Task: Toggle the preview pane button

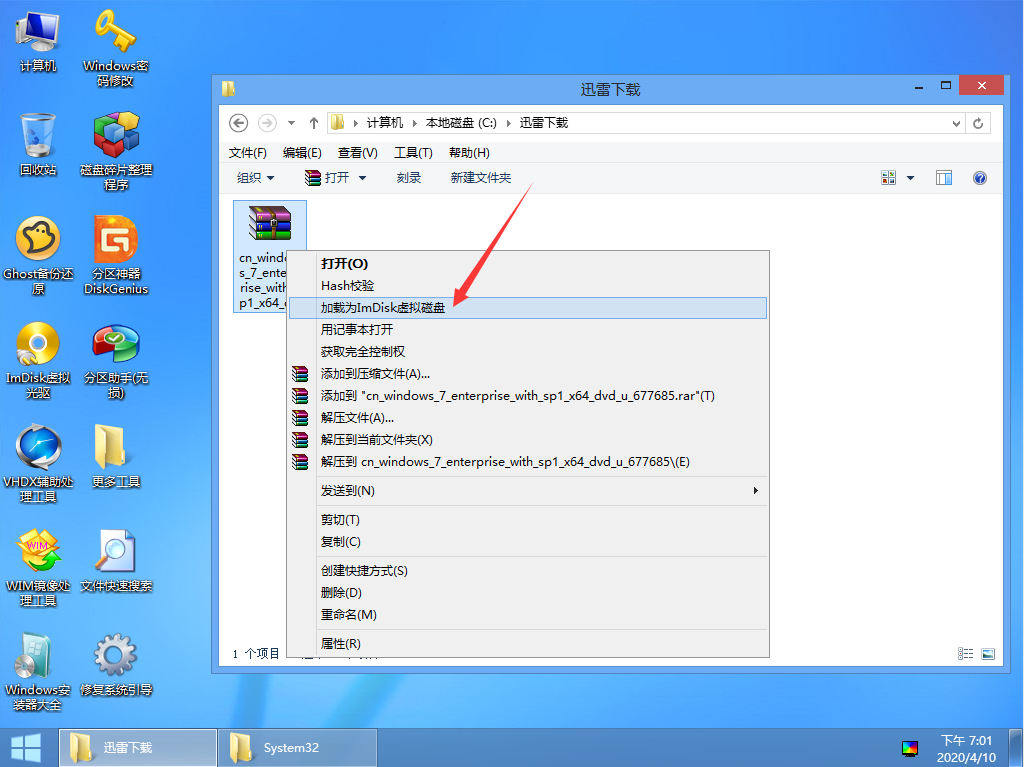Action: (944, 178)
